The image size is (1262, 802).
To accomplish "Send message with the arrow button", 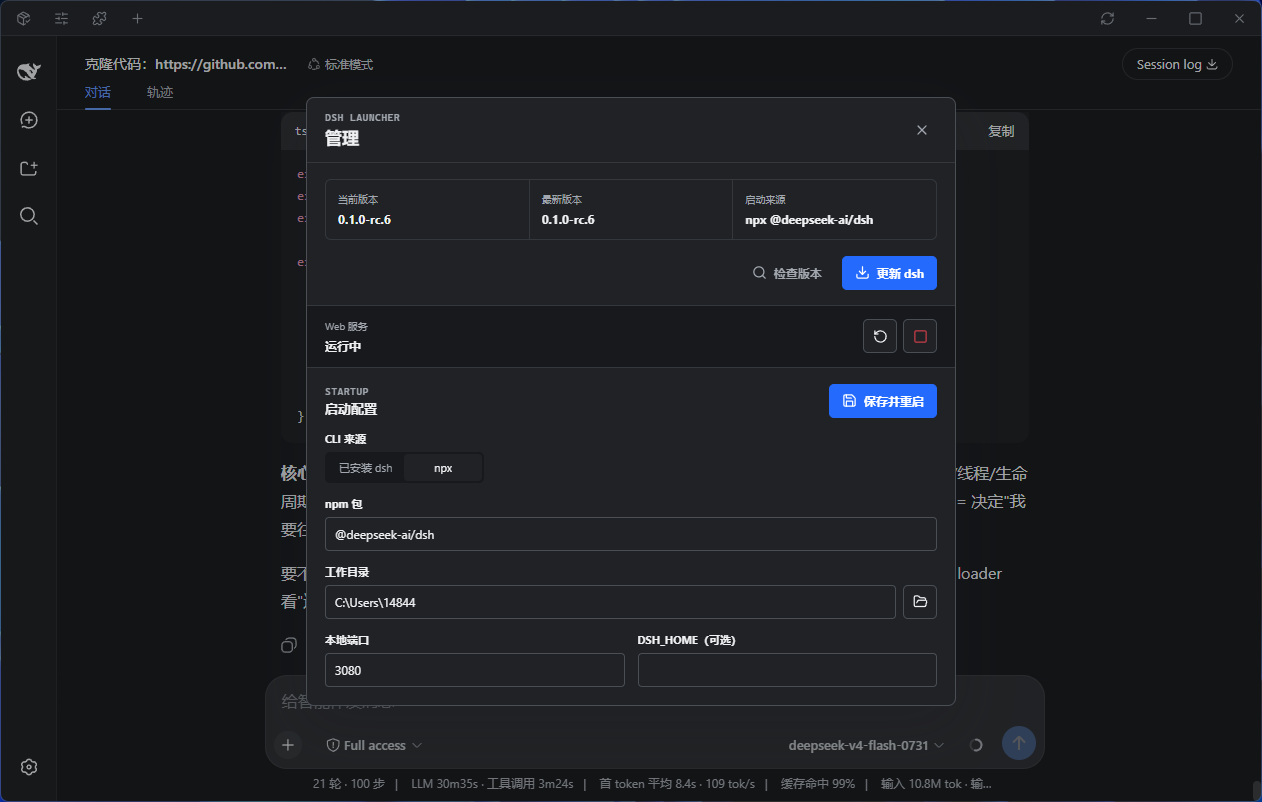I will coord(1019,743).
